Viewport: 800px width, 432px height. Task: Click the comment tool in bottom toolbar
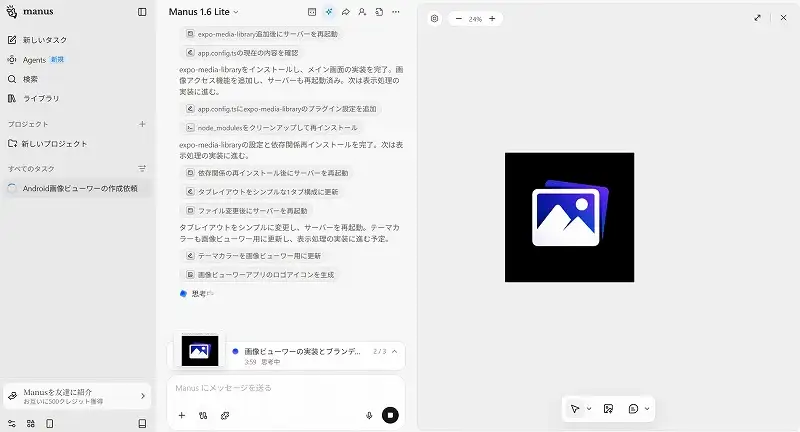click(x=633, y=409)
